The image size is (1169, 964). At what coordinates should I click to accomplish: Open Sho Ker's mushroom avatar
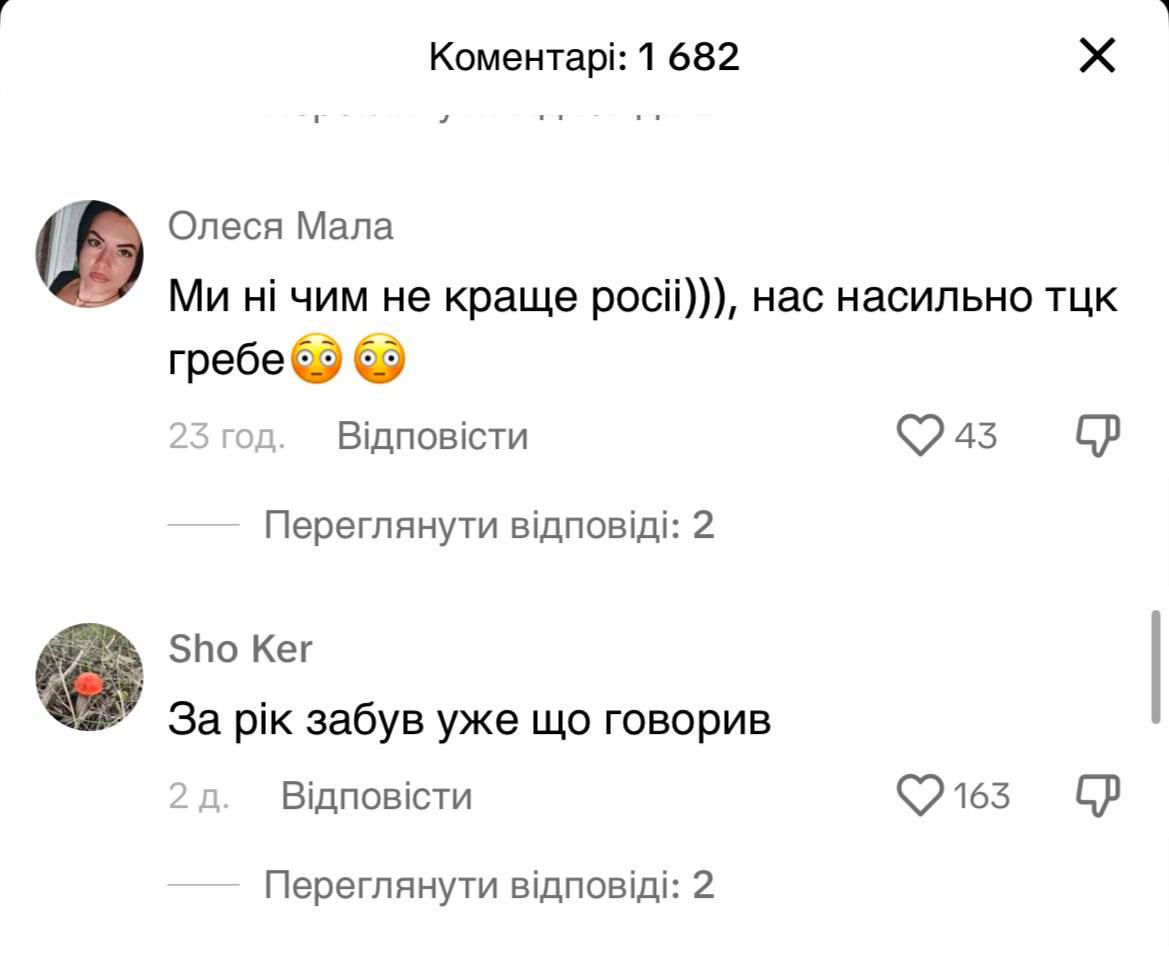pos(90,677)
